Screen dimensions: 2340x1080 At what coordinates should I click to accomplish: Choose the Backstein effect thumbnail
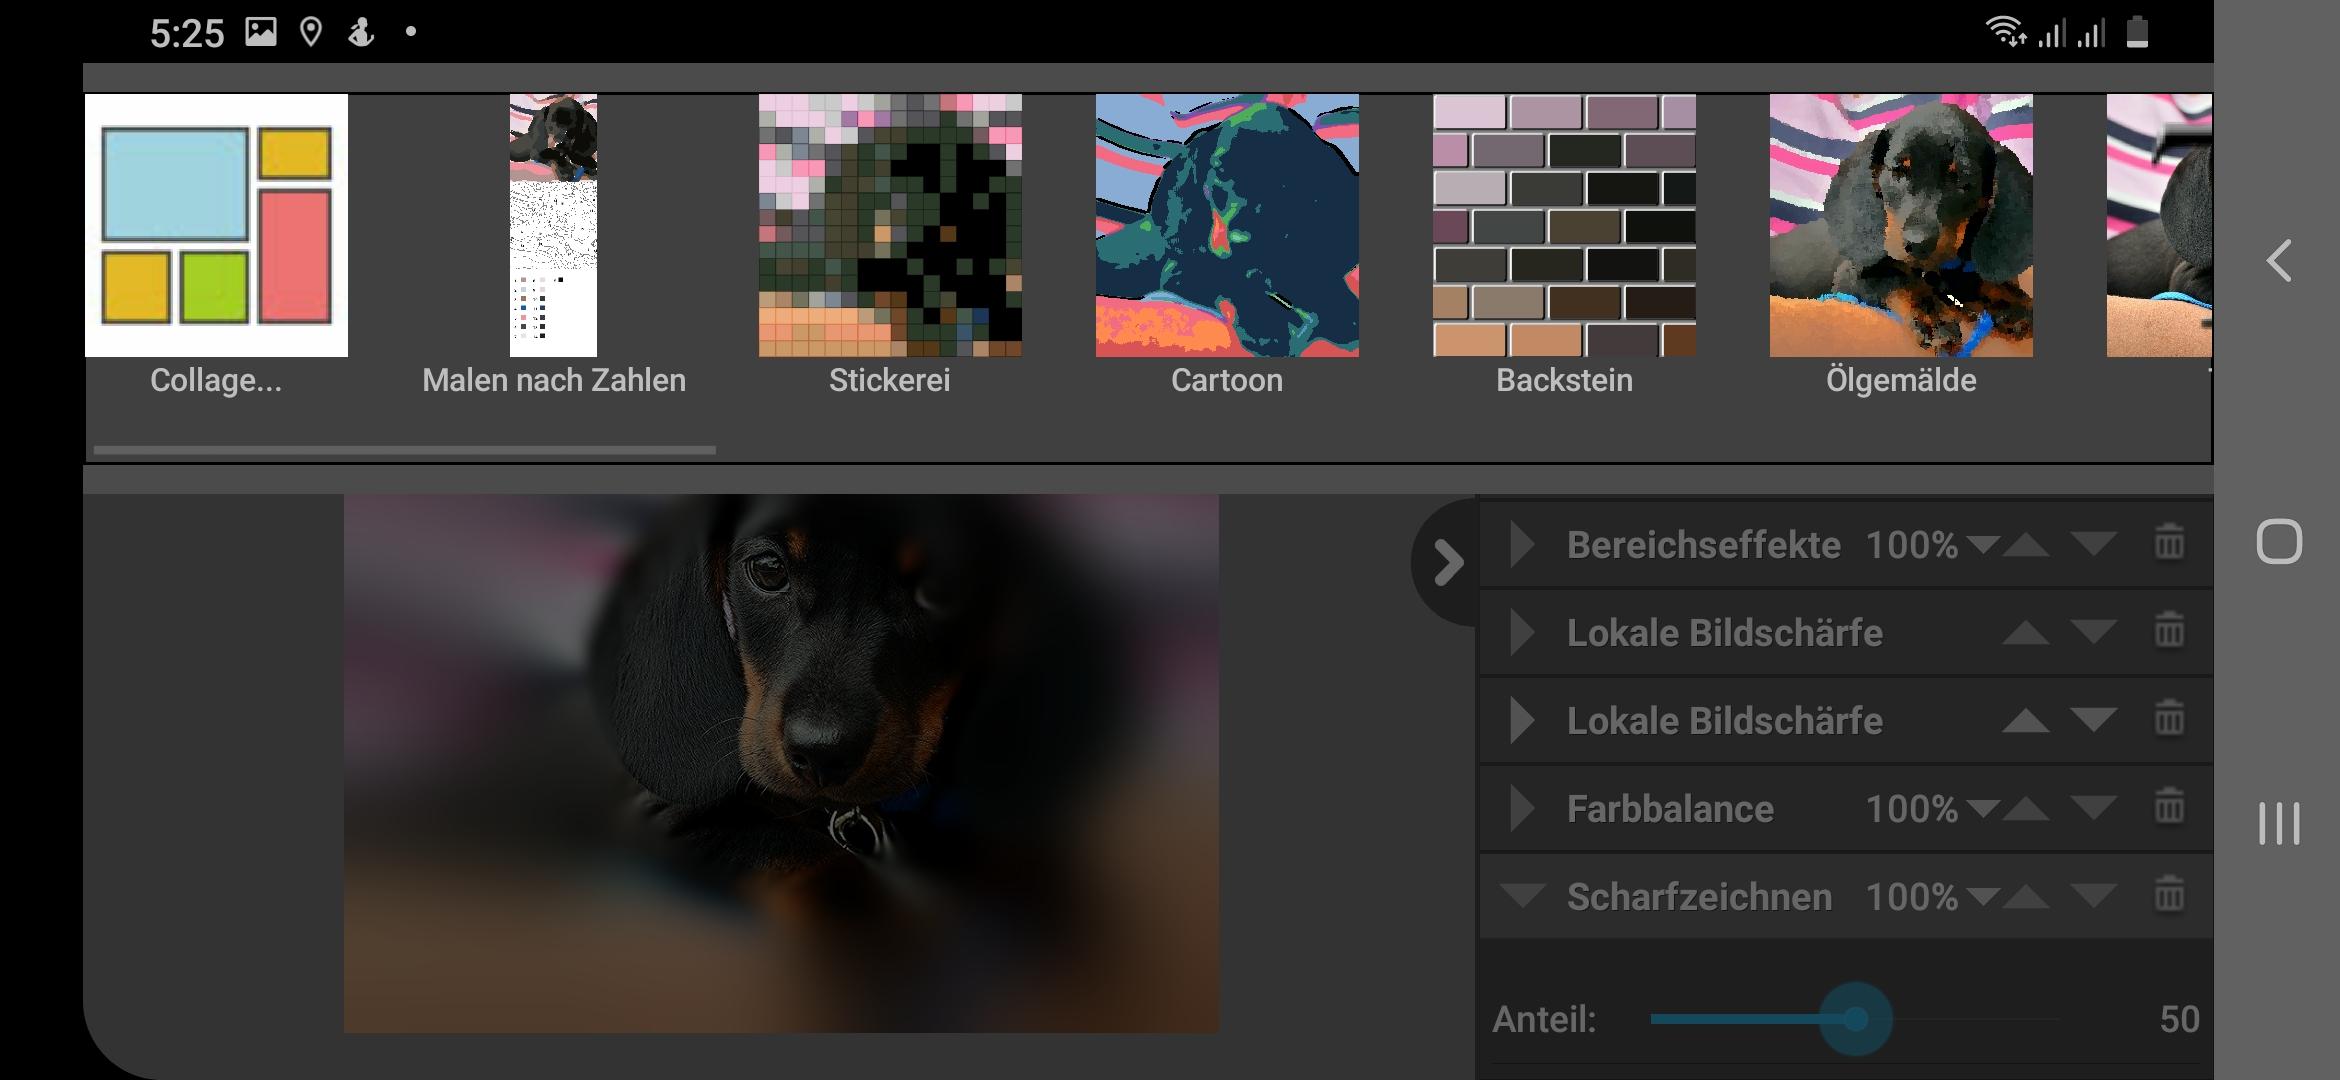pos(1564,225)
